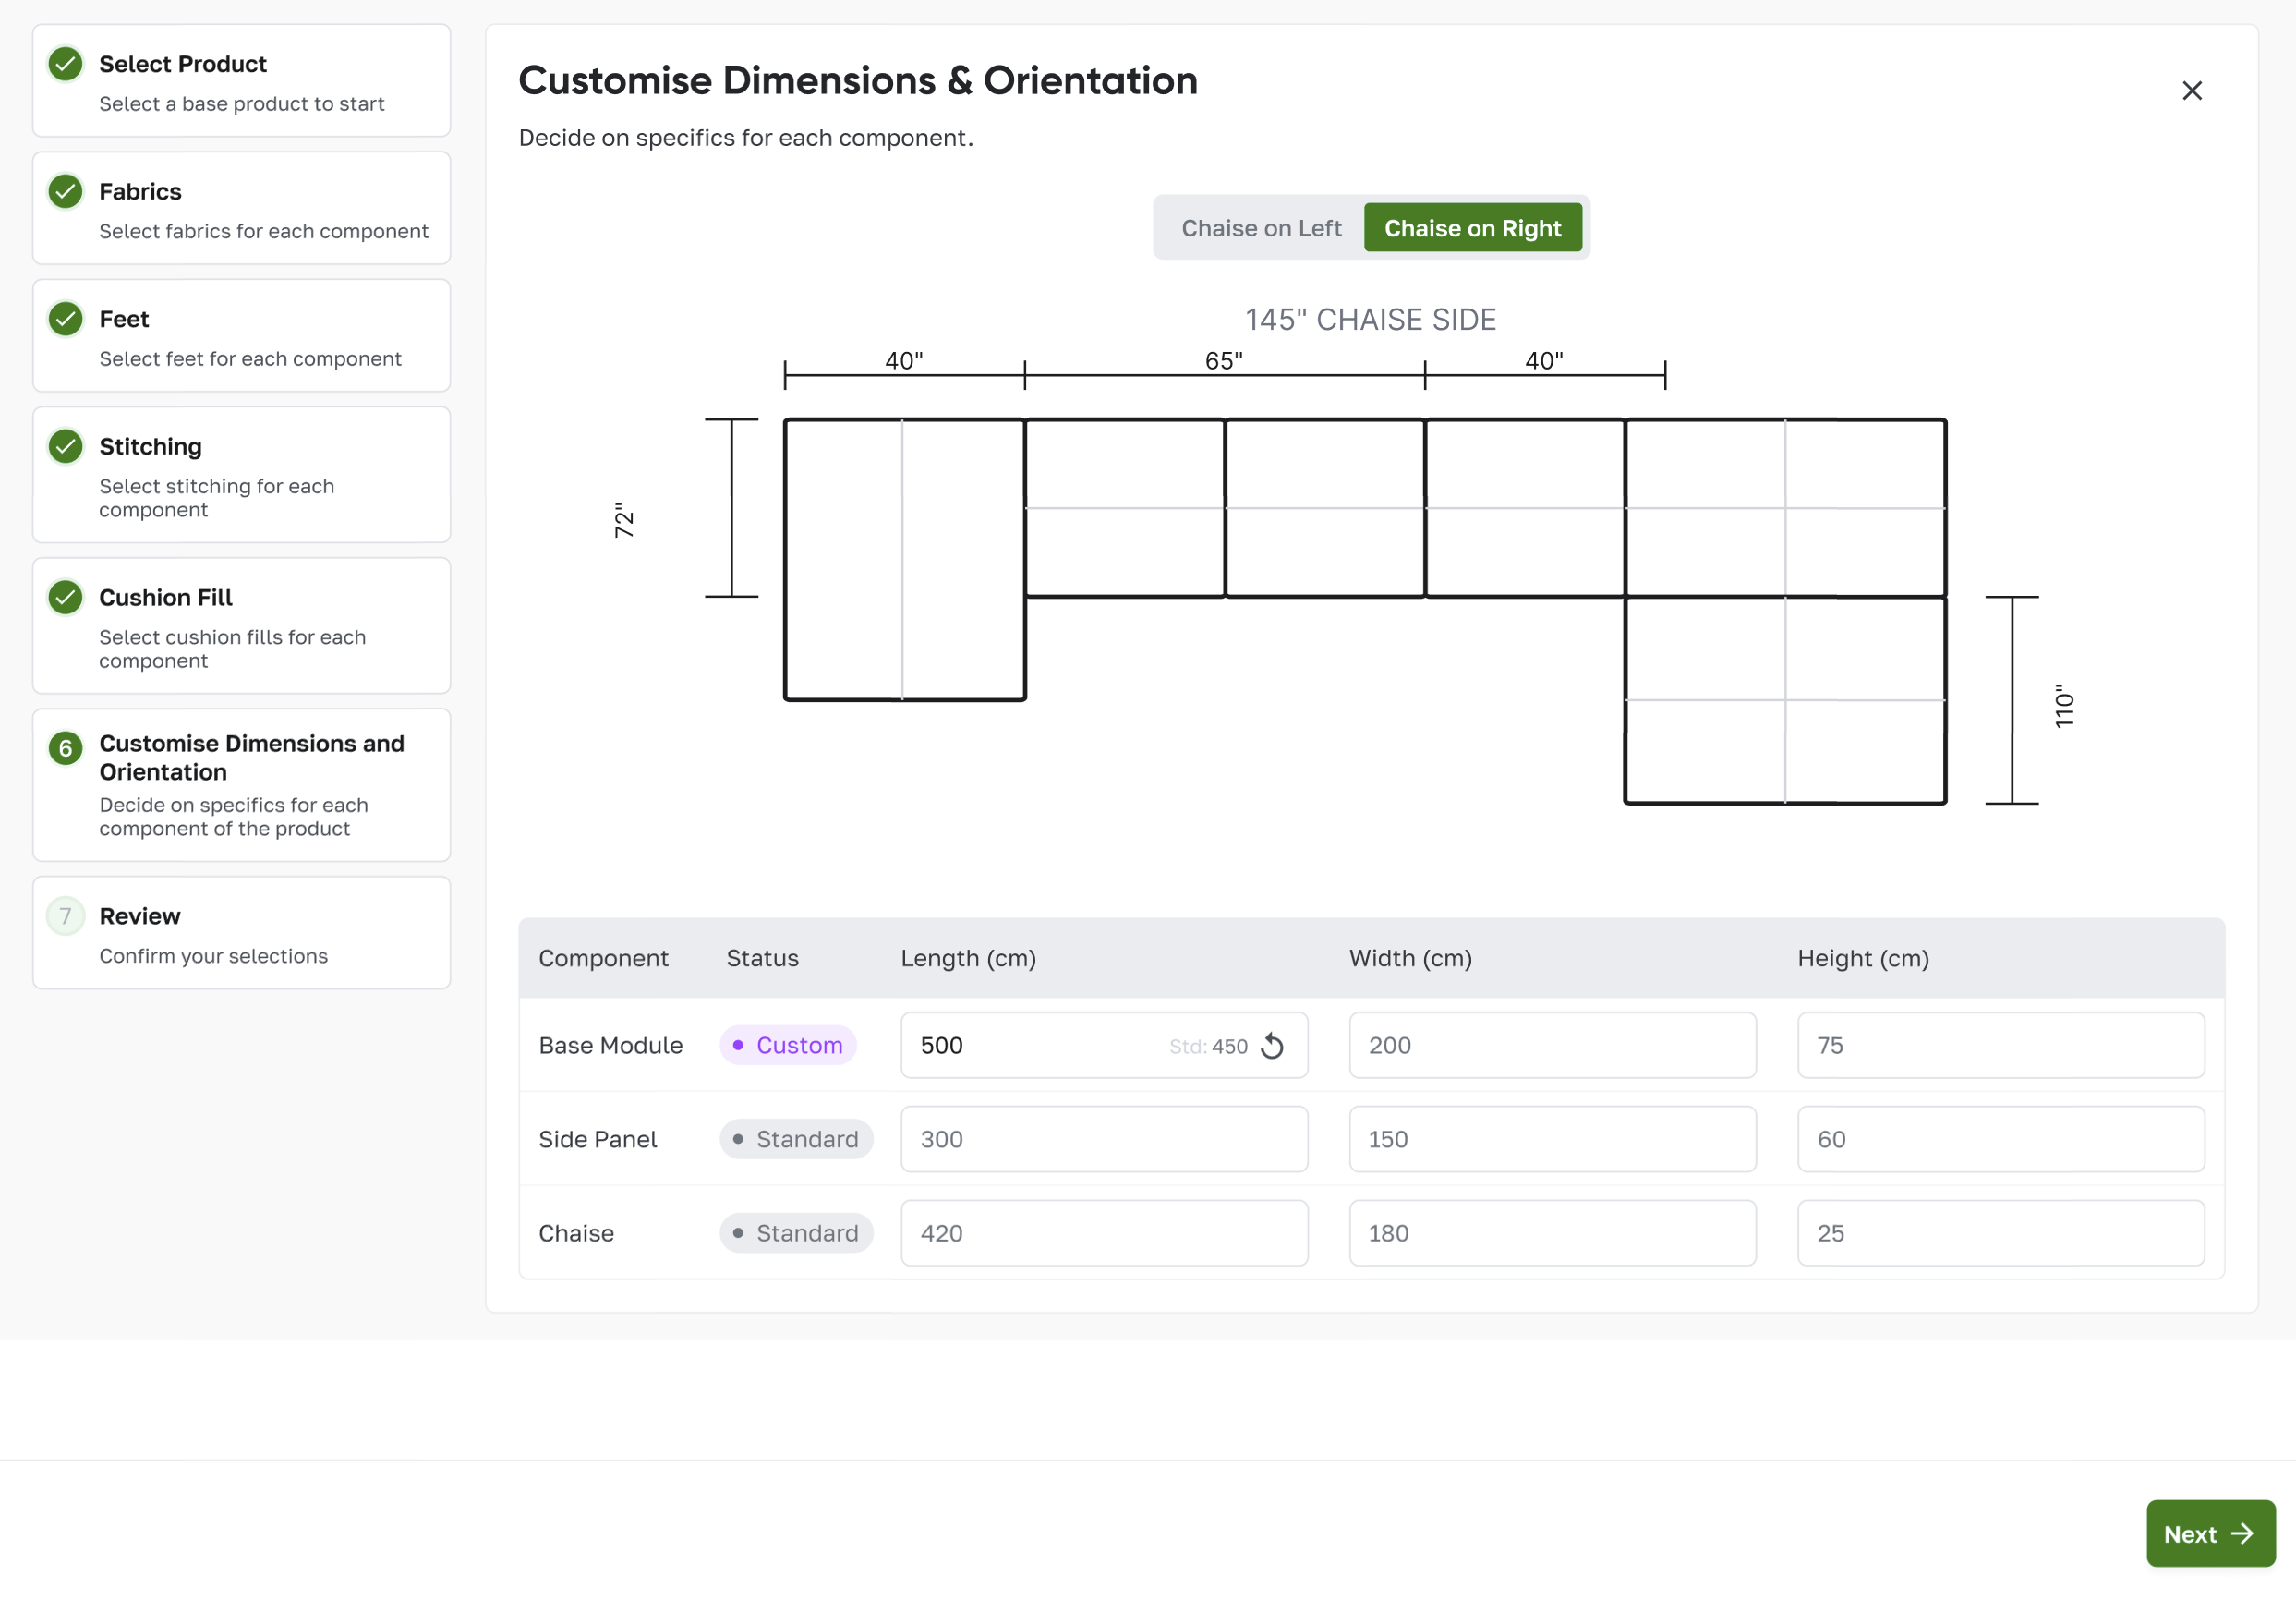Select Chaise on Right orientation
Image resolution: width=2296 pixels, height=1600 pixels.
point(1472,228)
